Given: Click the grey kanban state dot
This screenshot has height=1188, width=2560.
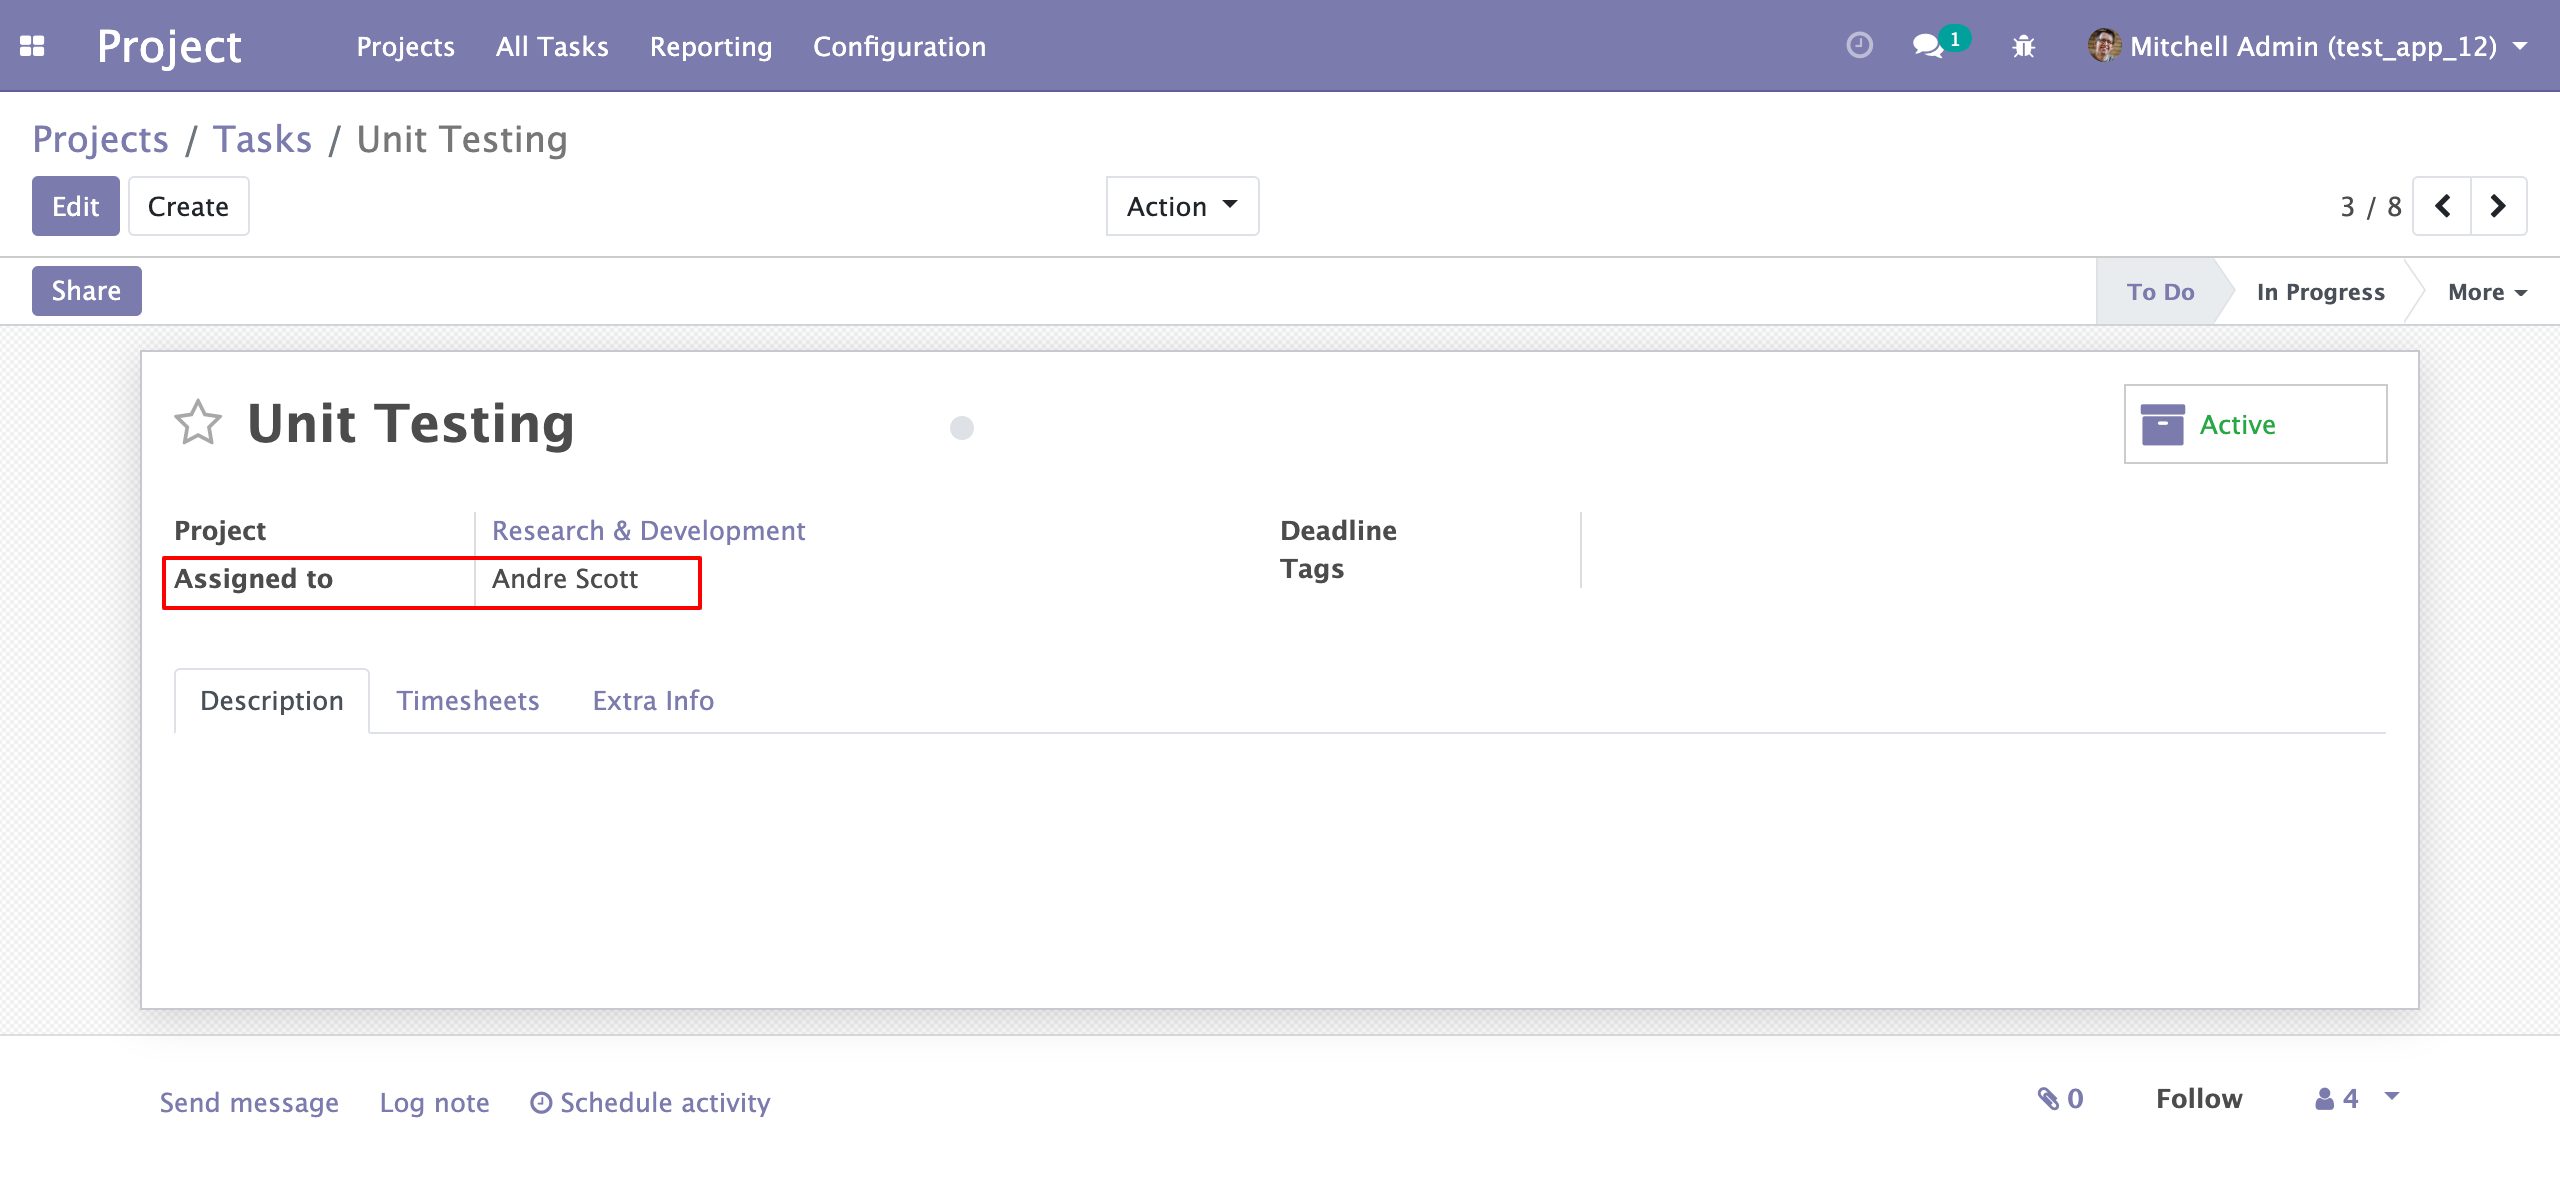Looking at the screenshot, I should click(x=962, y=428).
